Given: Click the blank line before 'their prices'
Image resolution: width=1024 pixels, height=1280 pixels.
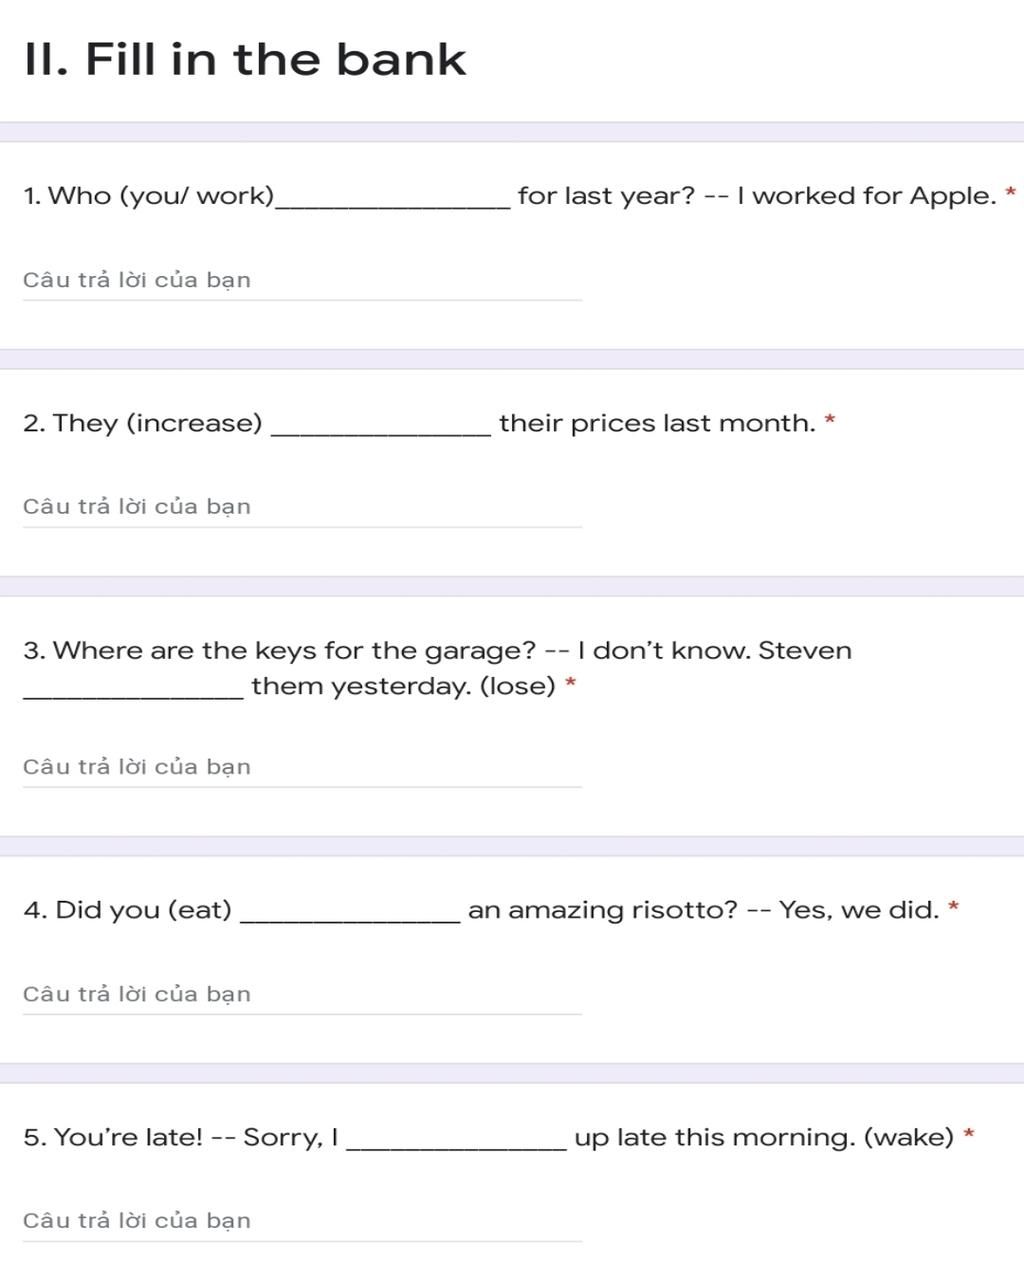Looking at the screenshot, I should (381, 432).
